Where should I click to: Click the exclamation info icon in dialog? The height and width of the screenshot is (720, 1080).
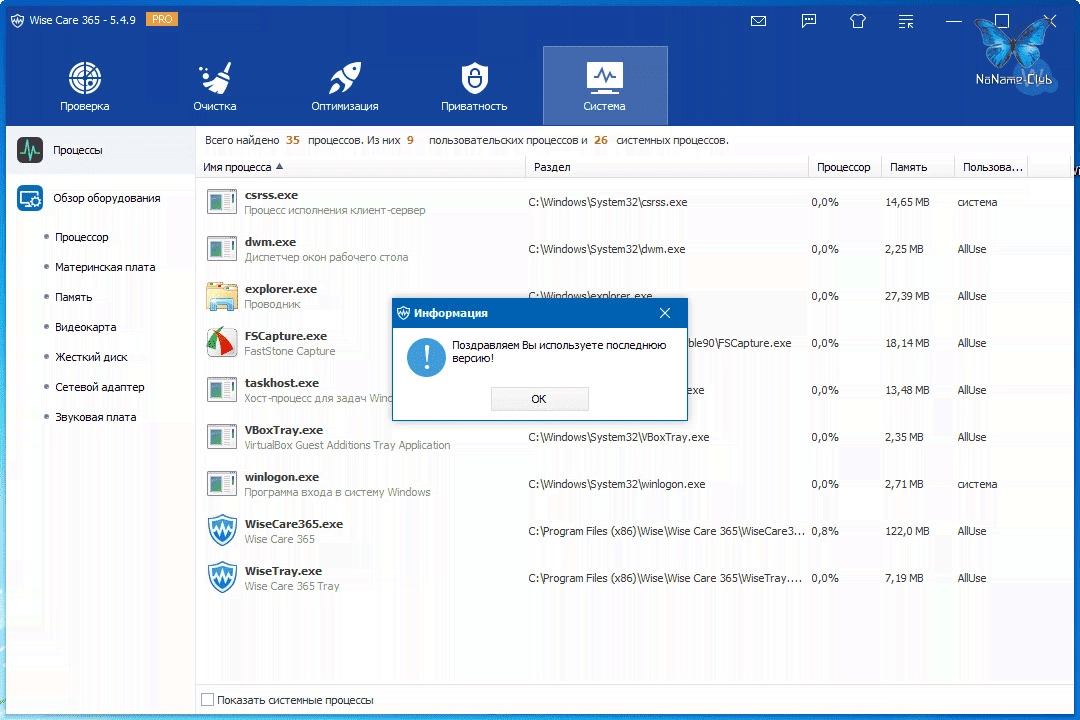point(426,358)
